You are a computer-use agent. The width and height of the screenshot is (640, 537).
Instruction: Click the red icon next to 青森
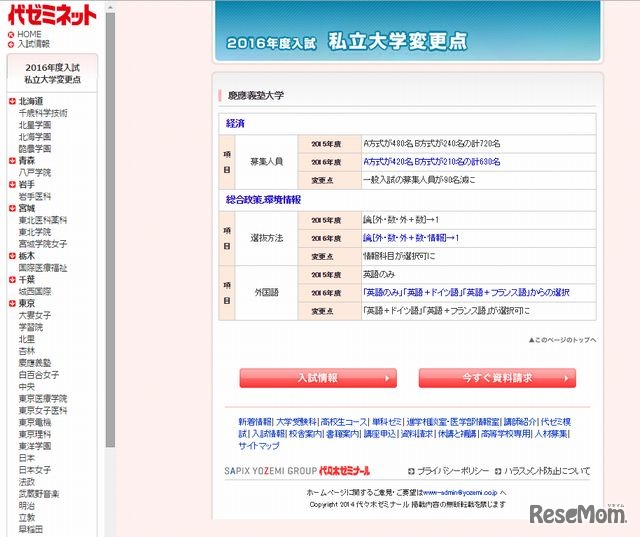pyautogui.click(x=12, y=160)
